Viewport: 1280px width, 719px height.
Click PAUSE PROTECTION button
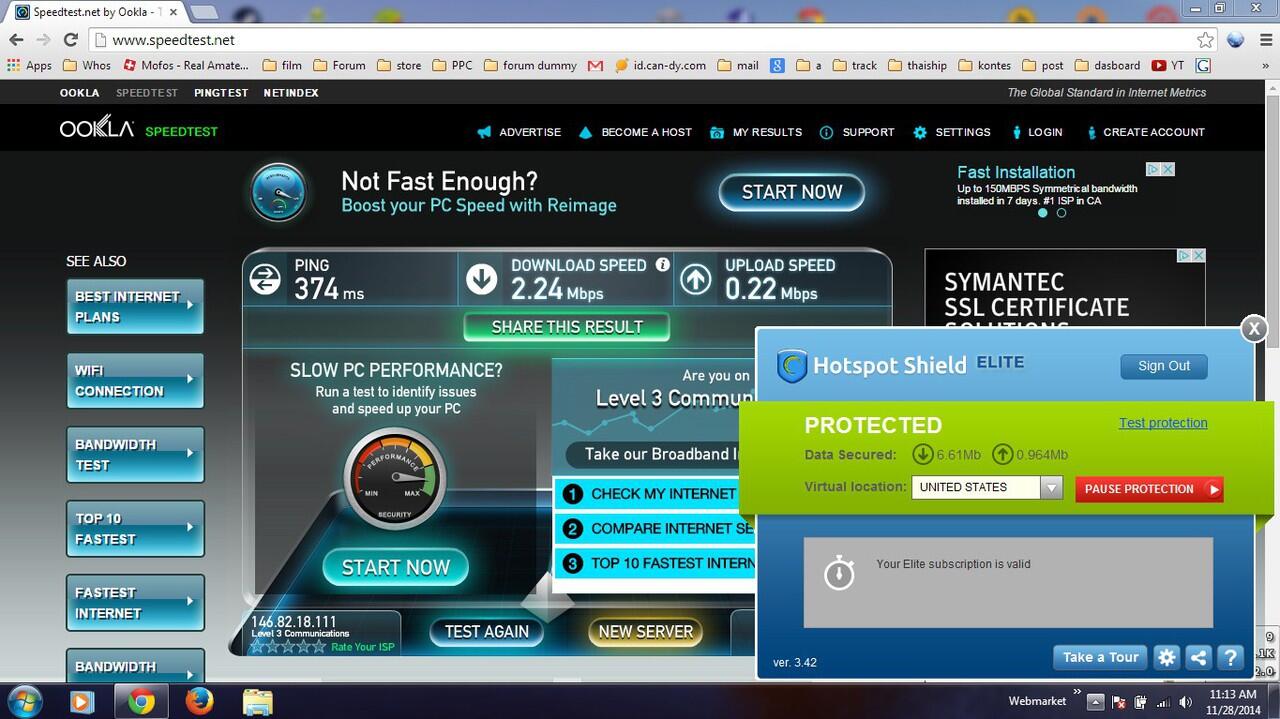pyautogui.click(x=1149, y=489)
